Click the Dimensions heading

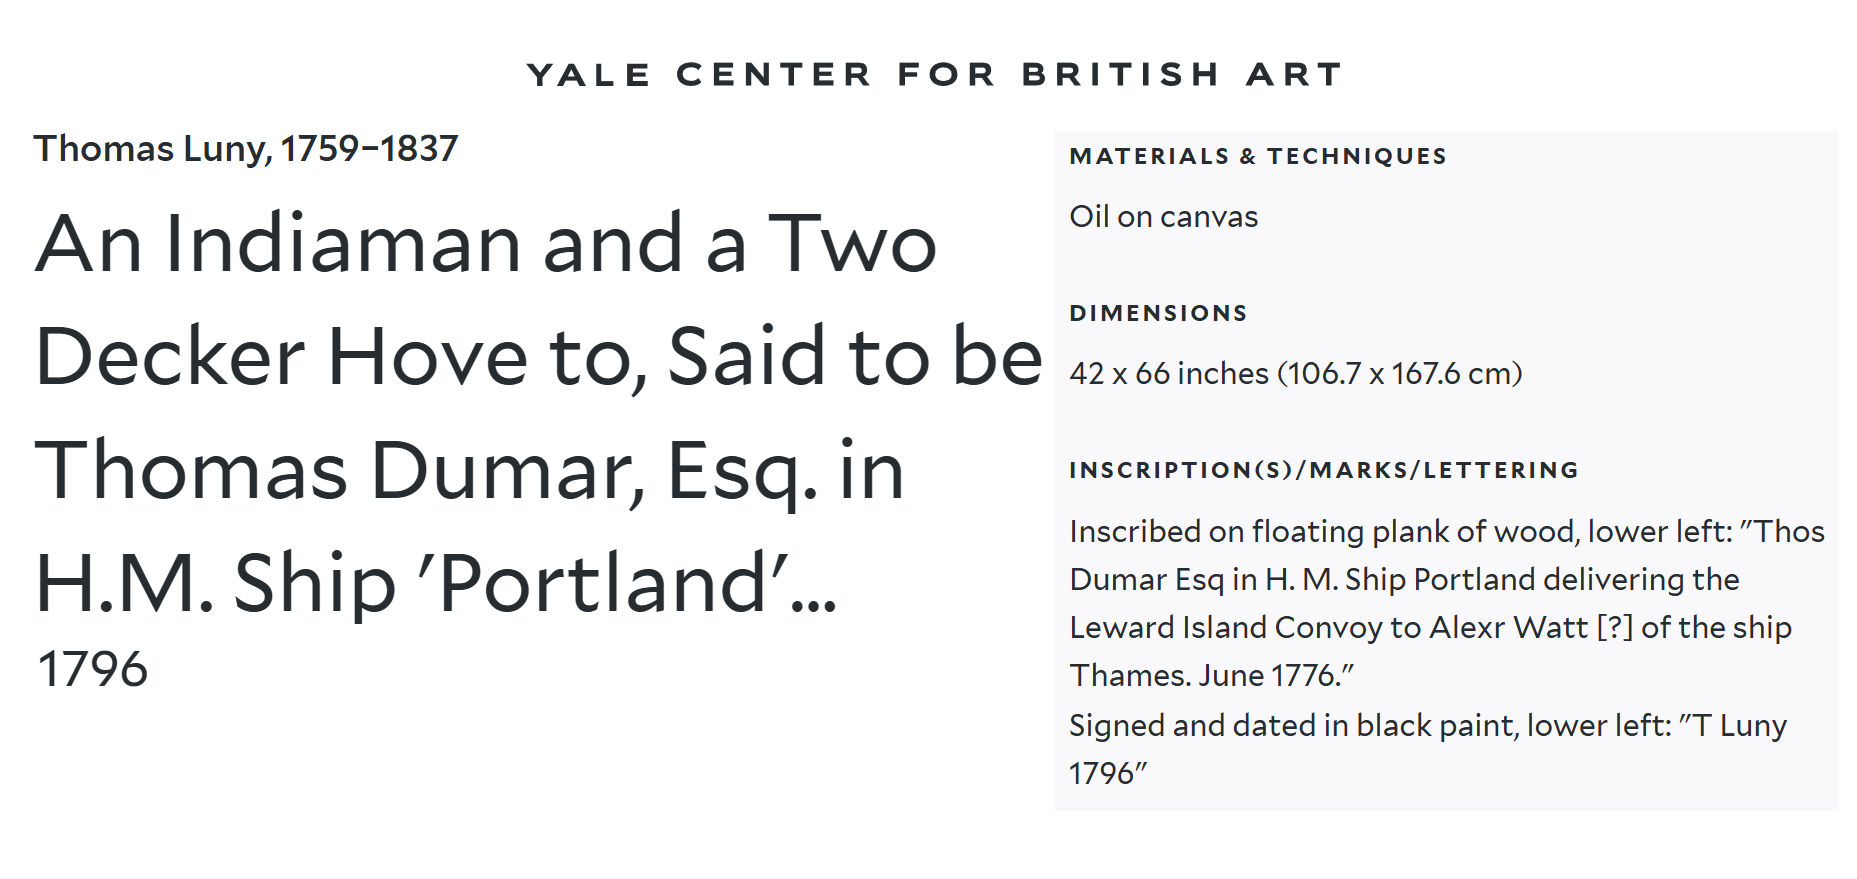(x=1158, y=313)
